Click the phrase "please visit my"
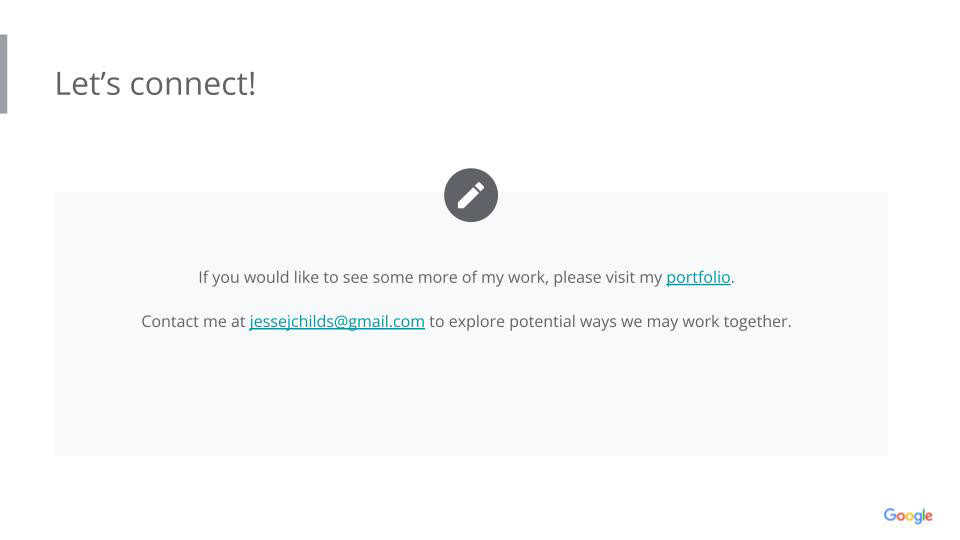This screenshot has height=540, width=960. [x=607, y=277]
